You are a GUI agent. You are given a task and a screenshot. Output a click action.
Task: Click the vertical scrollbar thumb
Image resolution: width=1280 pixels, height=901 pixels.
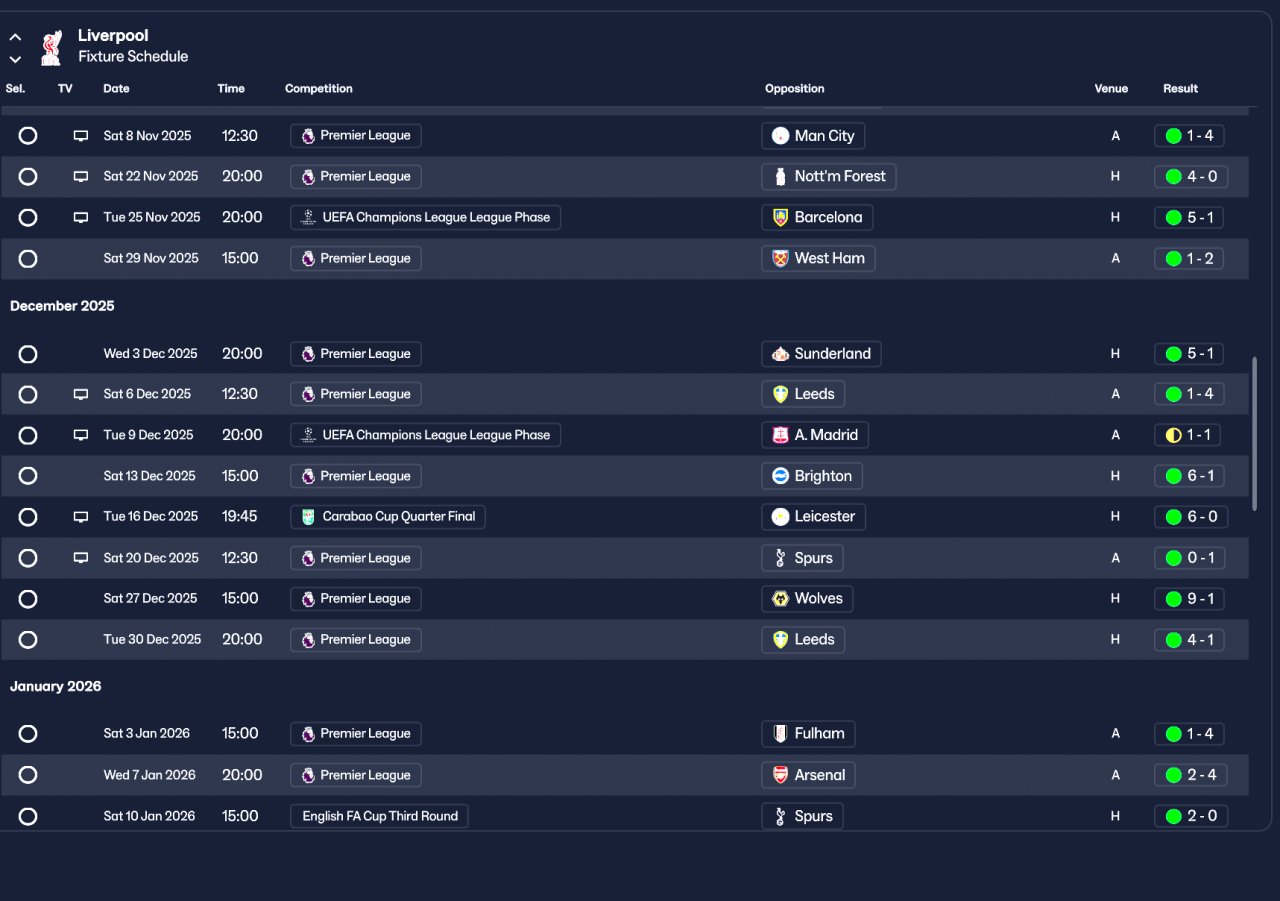click(x=1255, y=434)
